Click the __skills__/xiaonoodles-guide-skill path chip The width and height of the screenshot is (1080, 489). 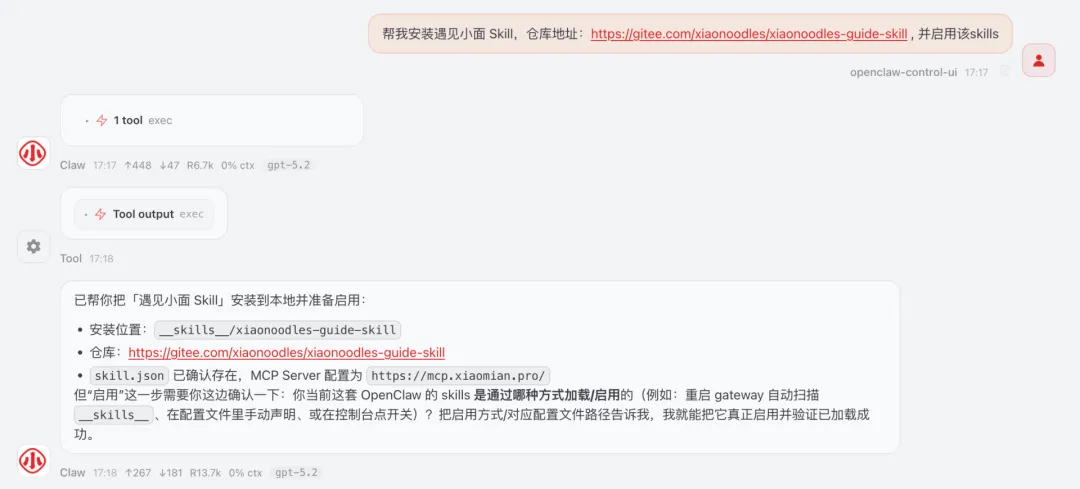(278, 330)
